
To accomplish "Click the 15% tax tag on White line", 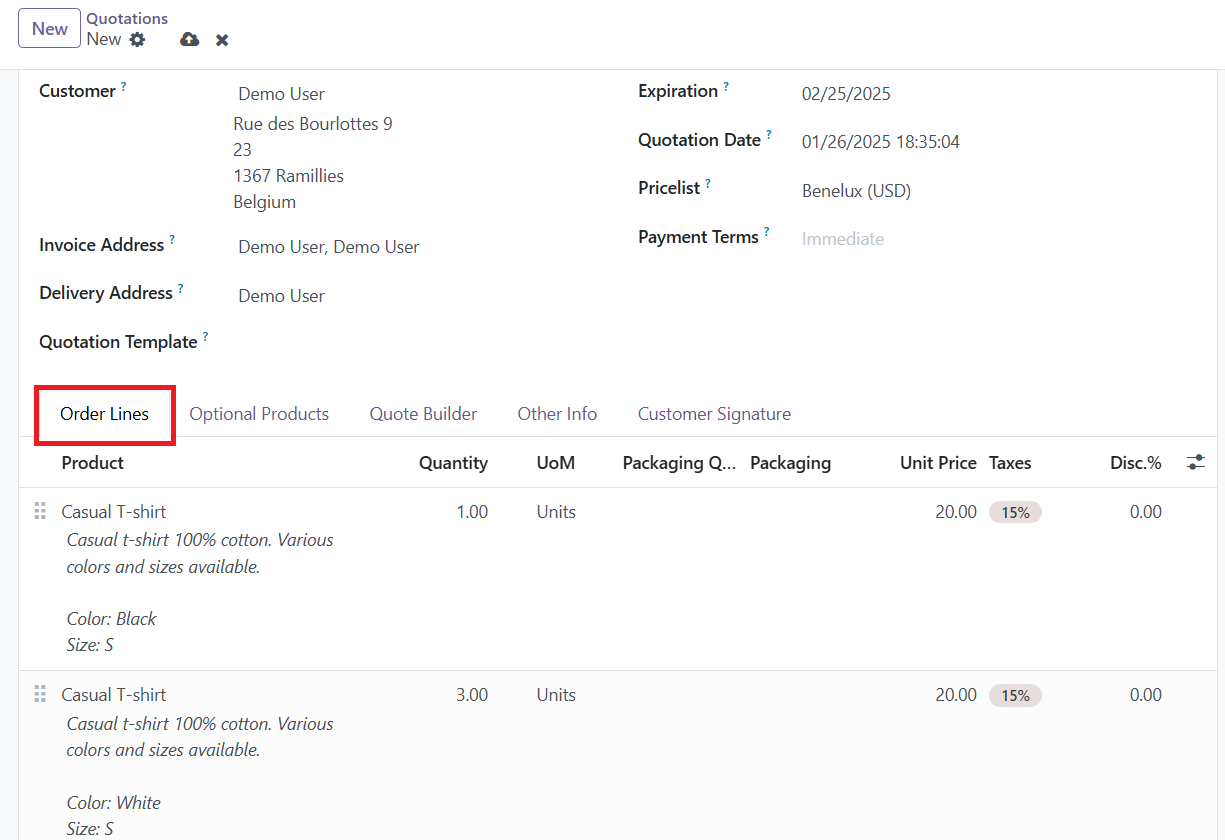I will coord(1015,695).
